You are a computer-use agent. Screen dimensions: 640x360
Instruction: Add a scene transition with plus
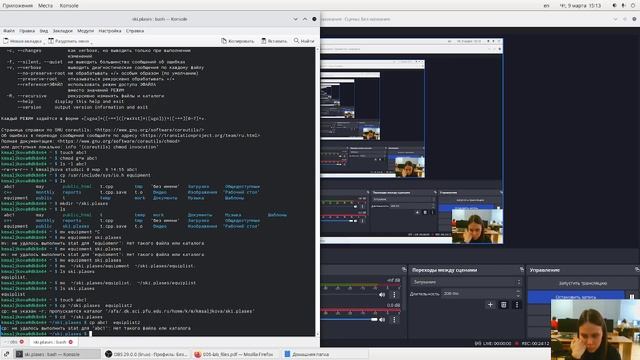490,305
